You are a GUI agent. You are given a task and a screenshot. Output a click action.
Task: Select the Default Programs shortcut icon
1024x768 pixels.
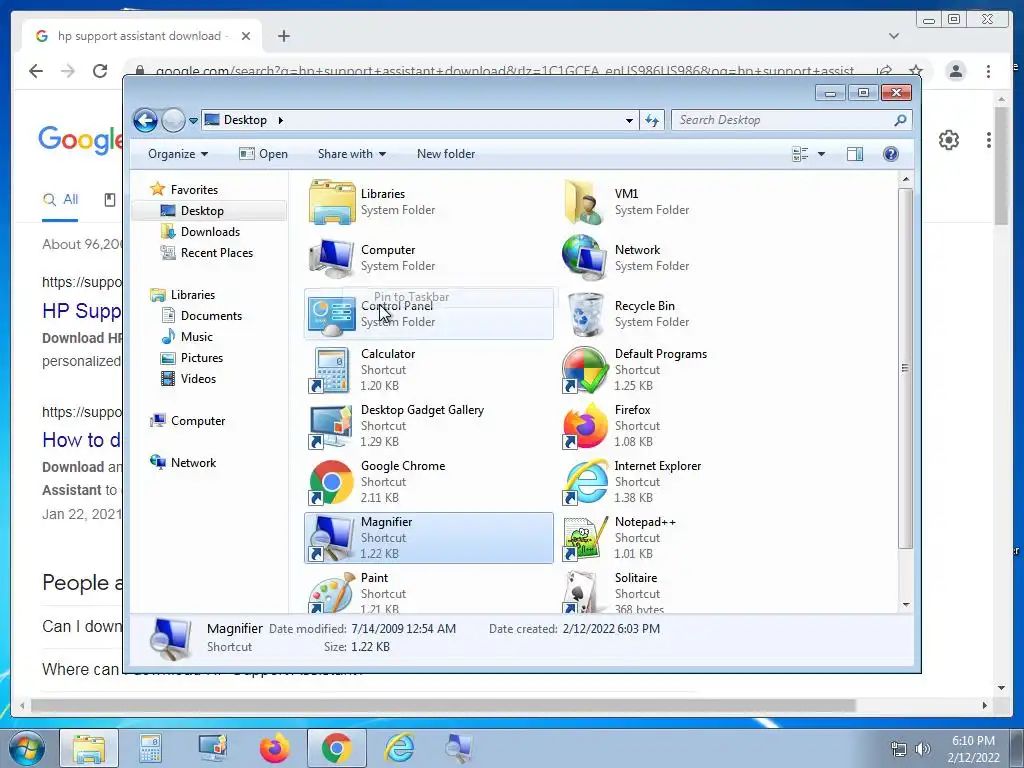[x=584, y=370]
